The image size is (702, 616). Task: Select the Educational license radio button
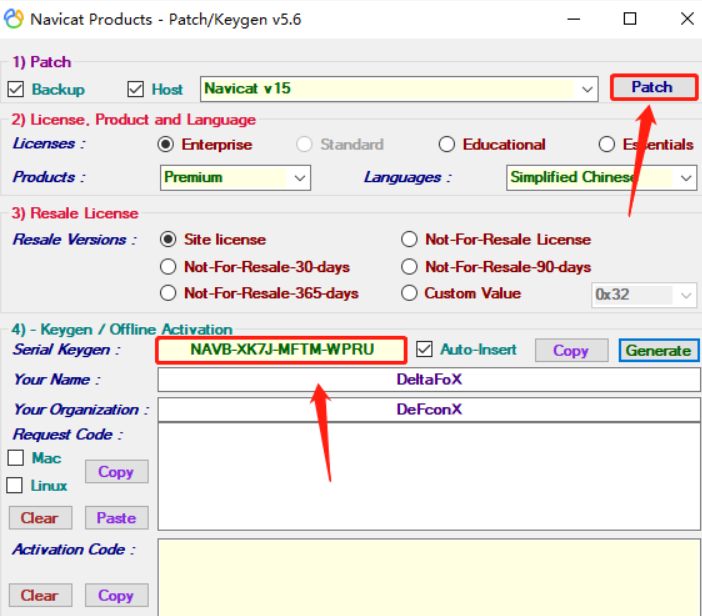pos(447,145)
